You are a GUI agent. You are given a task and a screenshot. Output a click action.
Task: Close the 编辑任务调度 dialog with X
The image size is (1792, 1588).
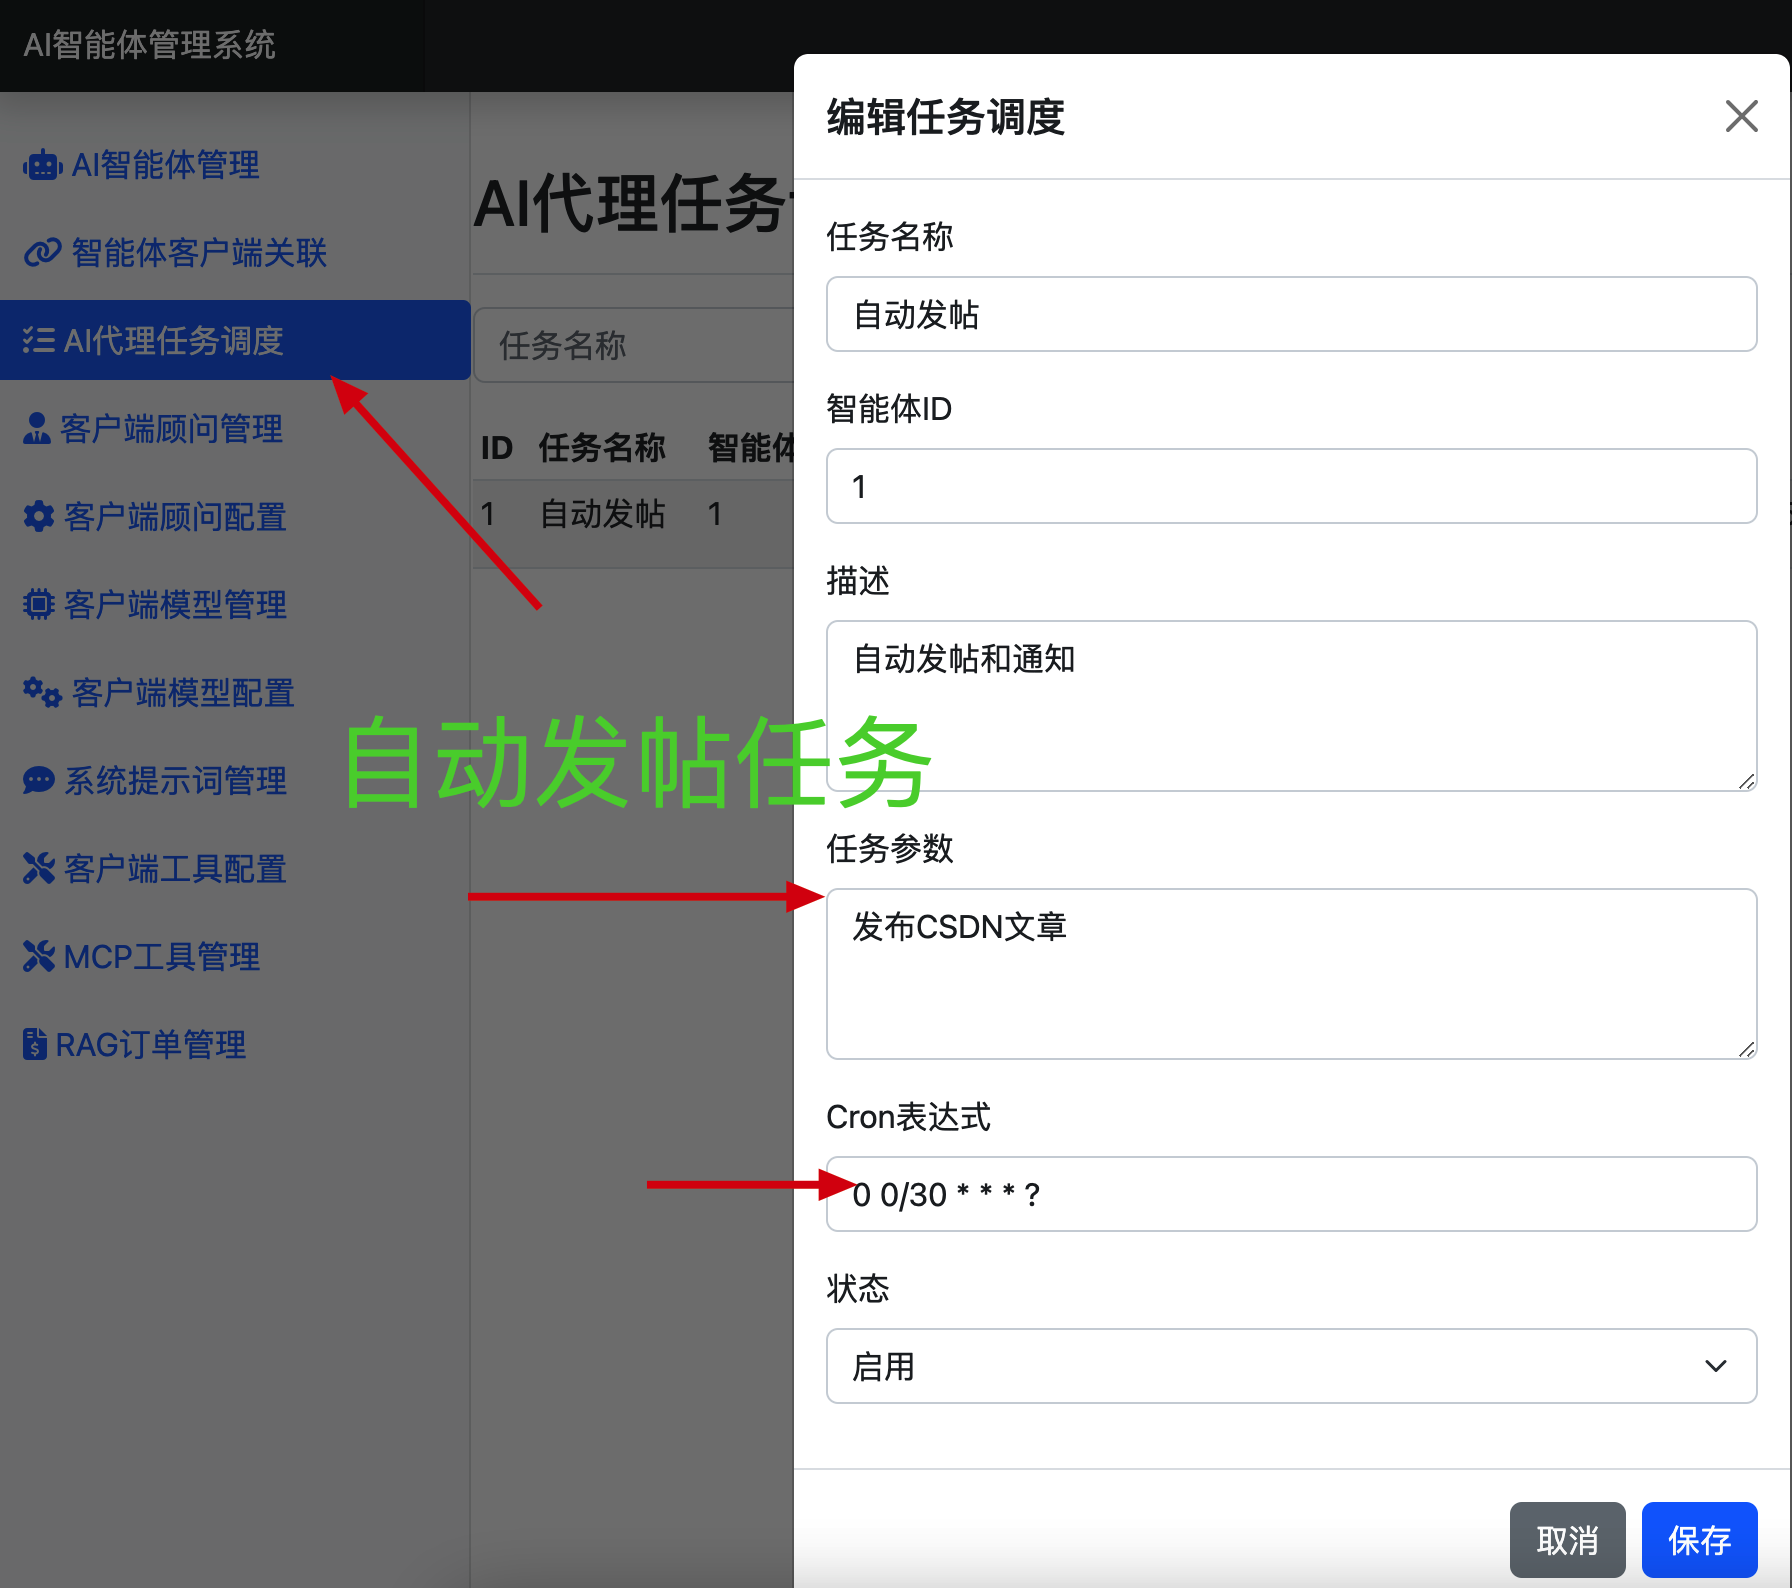point(1741,116)
